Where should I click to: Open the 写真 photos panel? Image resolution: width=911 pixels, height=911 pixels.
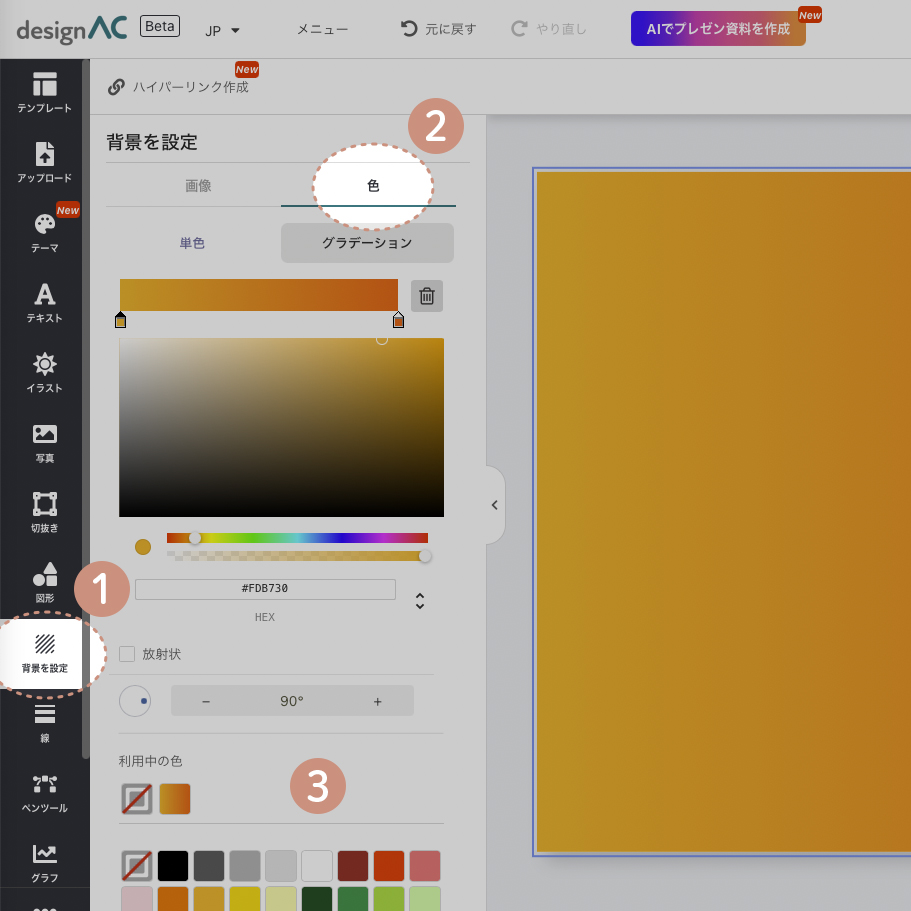pos(44,442)
